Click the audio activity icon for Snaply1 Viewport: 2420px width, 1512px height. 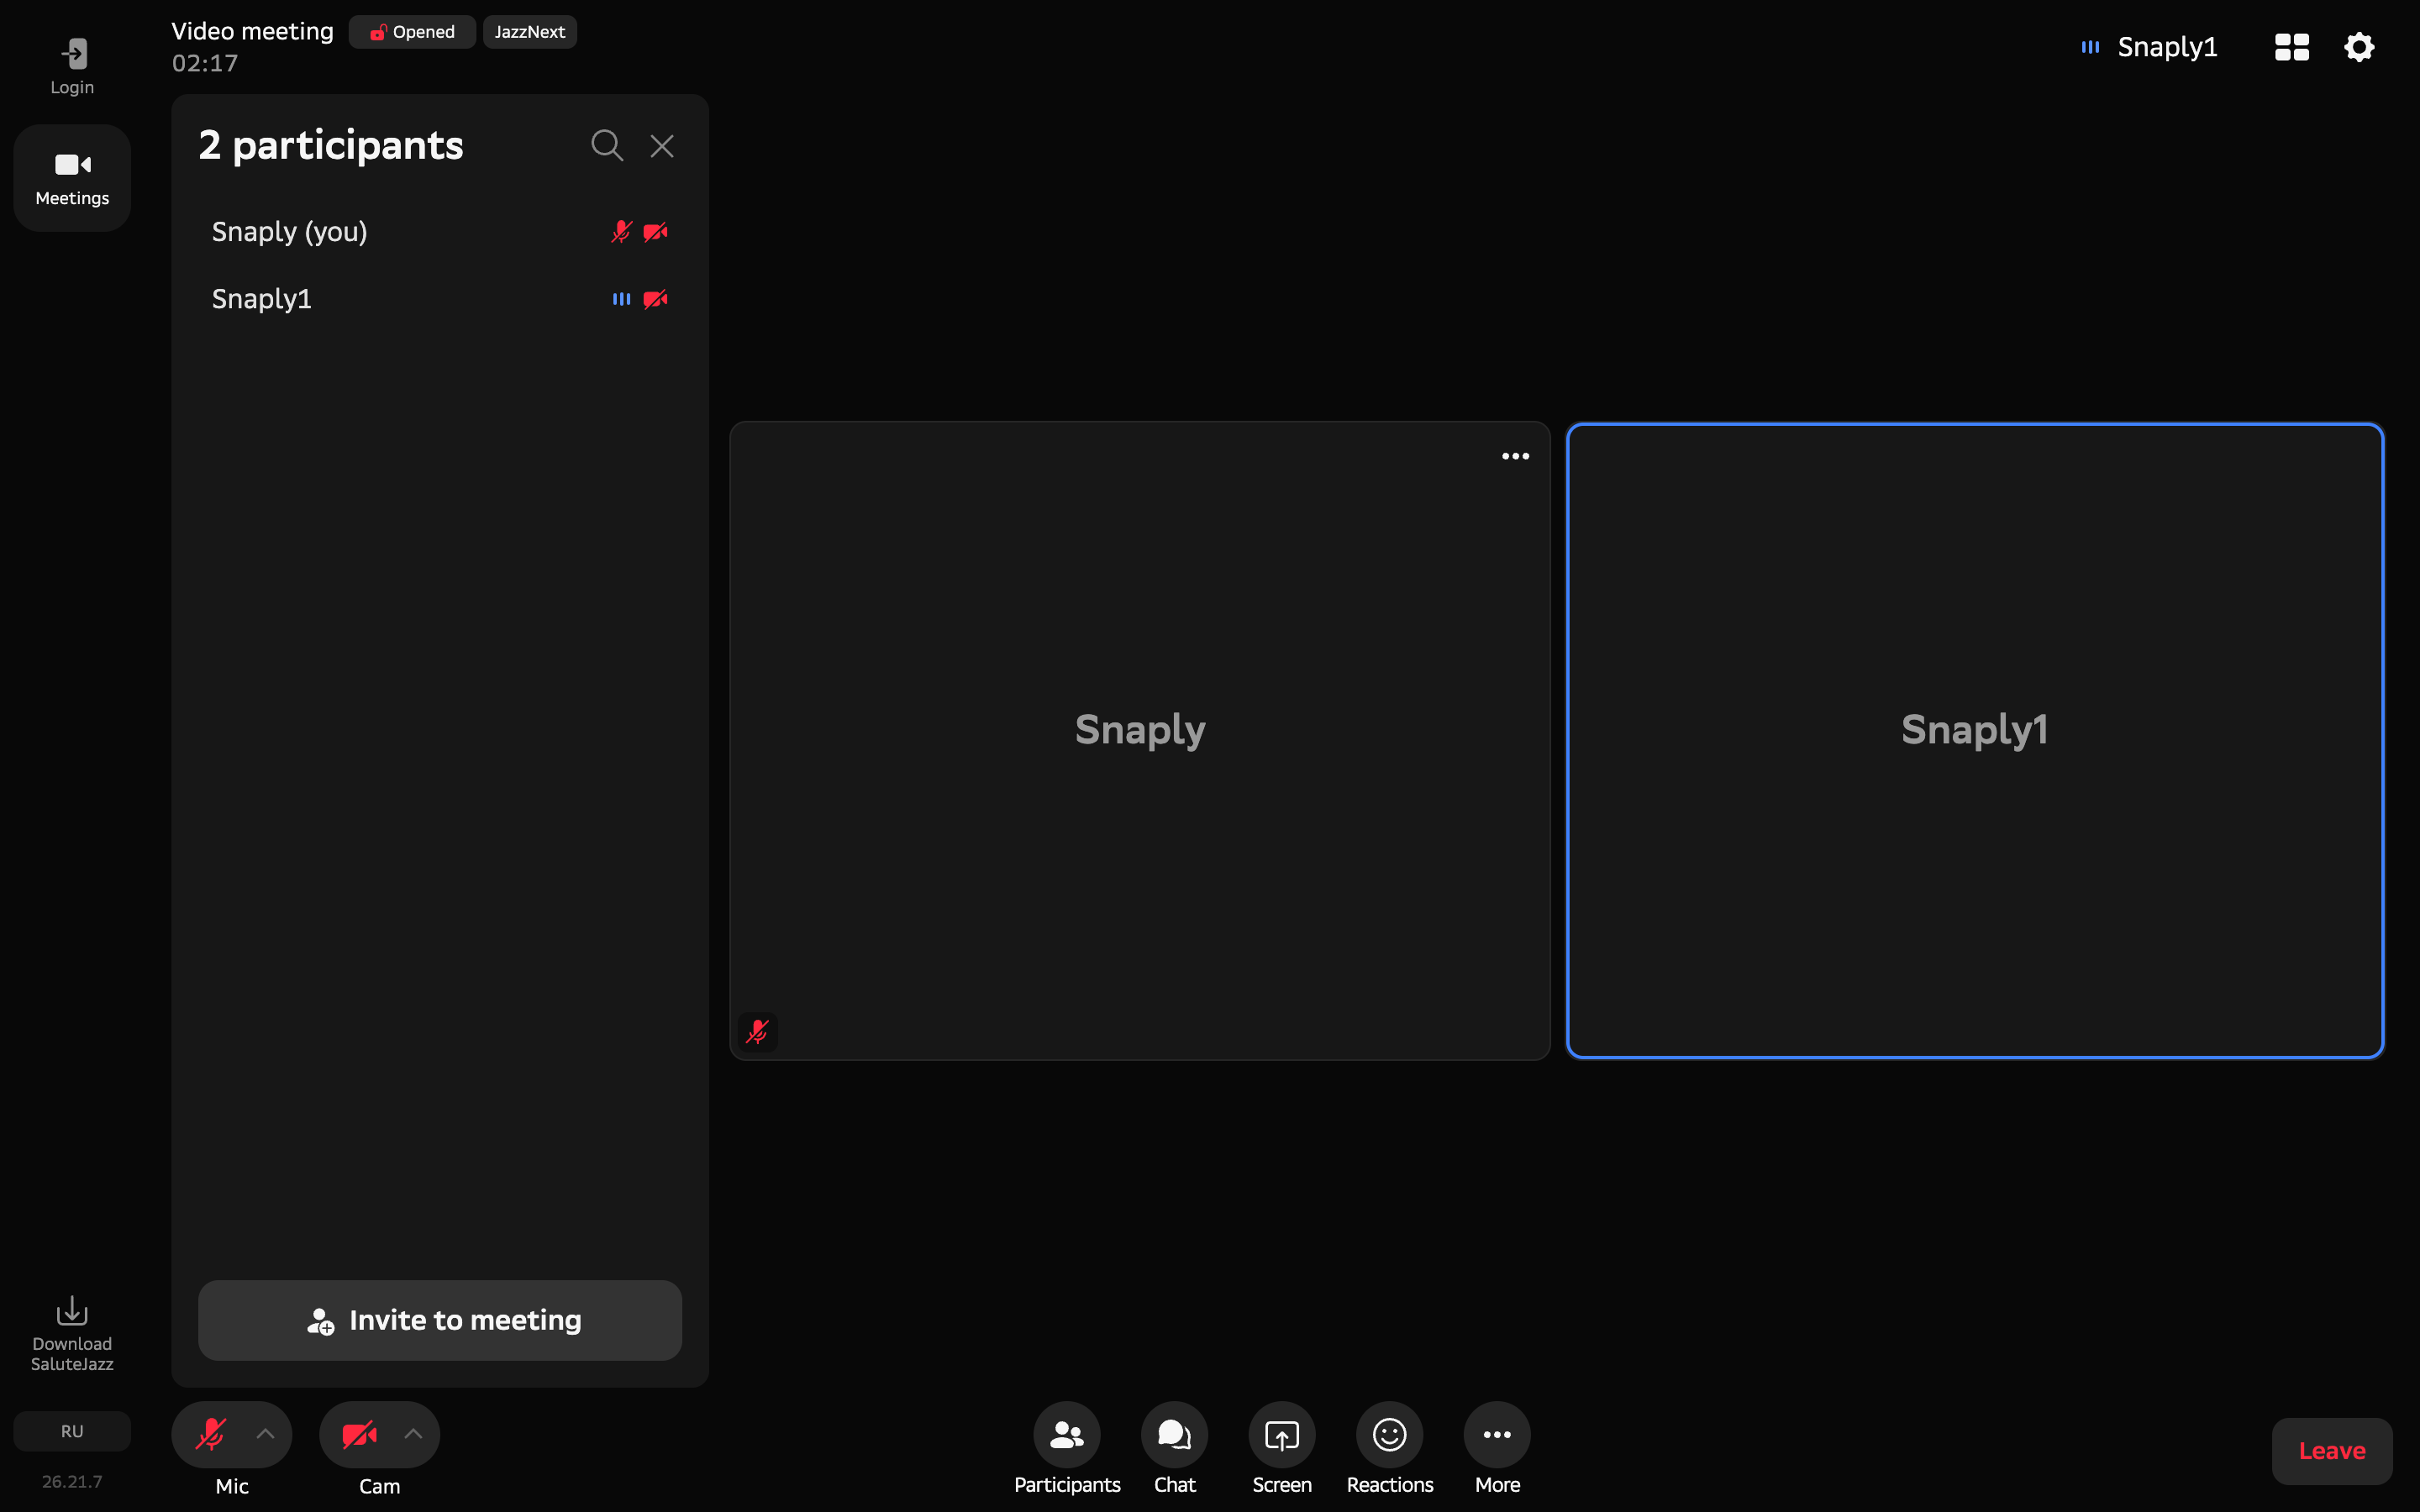point(621,299)
